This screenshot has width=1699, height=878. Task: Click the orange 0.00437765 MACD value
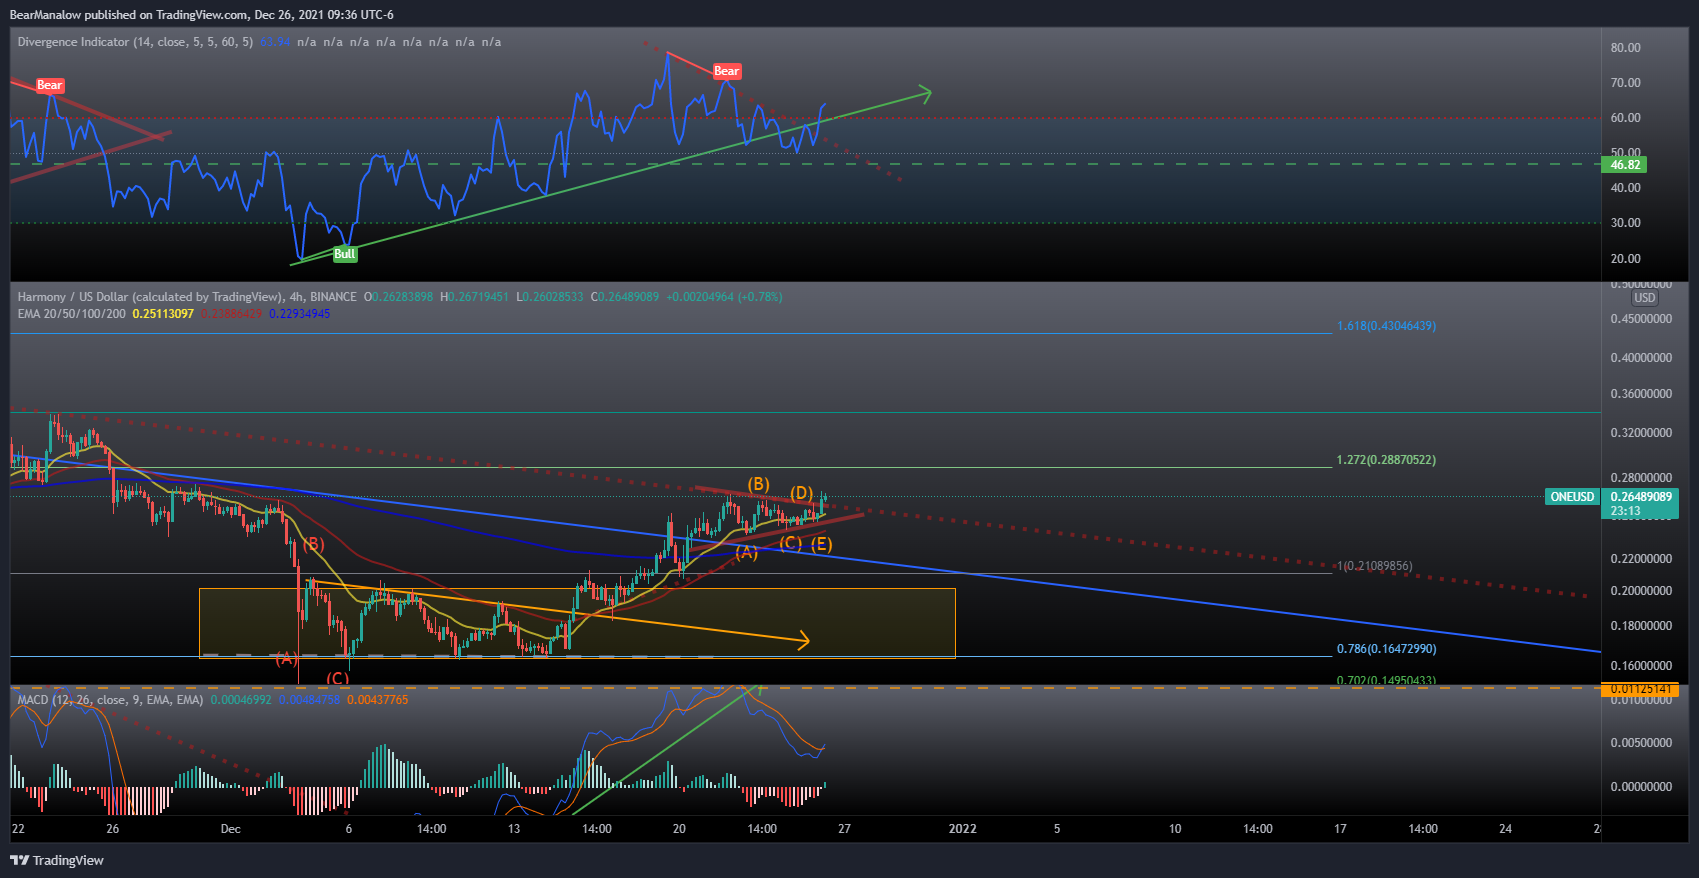tap(377, 700)
